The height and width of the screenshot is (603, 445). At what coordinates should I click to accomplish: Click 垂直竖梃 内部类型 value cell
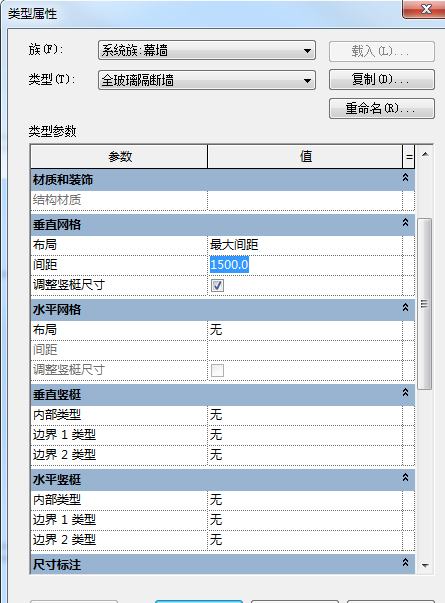tap(305, 415)
